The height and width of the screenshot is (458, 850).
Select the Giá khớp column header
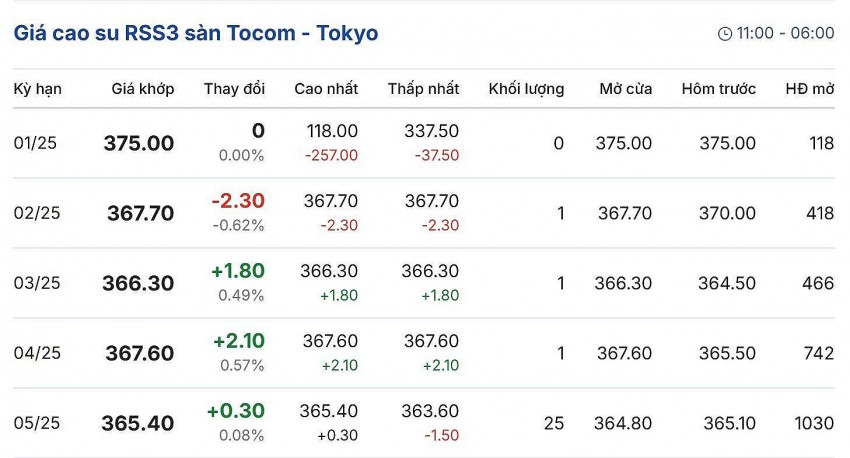(x=143, y=89)
